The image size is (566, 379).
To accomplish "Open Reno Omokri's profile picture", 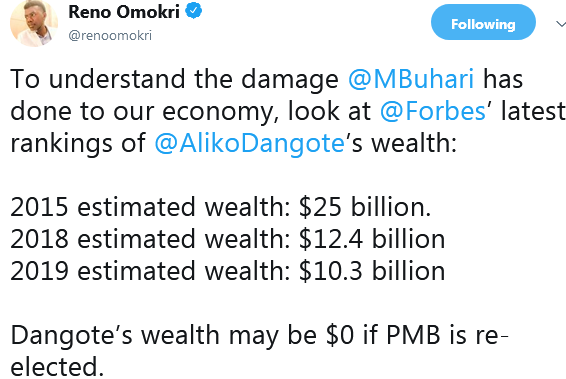I will 33,23.
